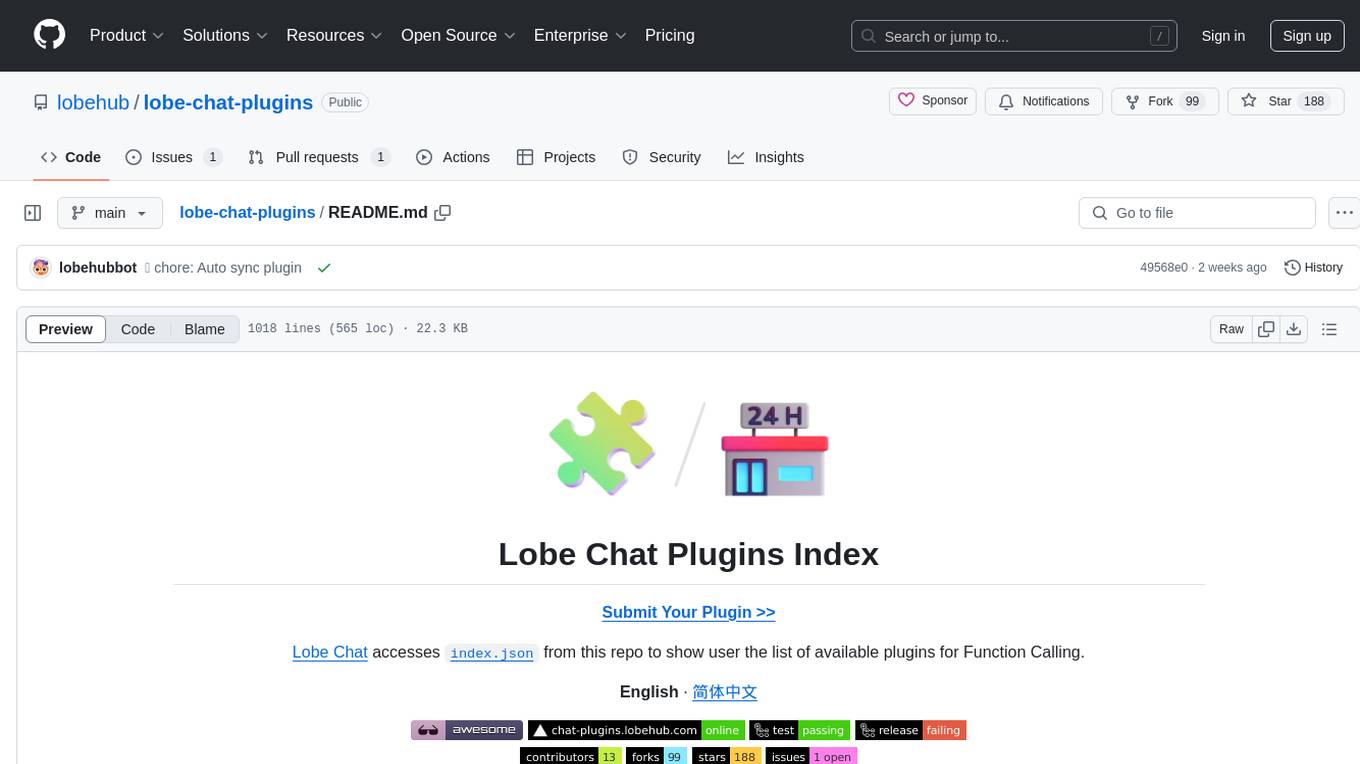The height and width of the screenshot is (764, 1360).
Task: Open lobe-chat-plugins breadcrumb folder
Action: click(x=247, y=212)
